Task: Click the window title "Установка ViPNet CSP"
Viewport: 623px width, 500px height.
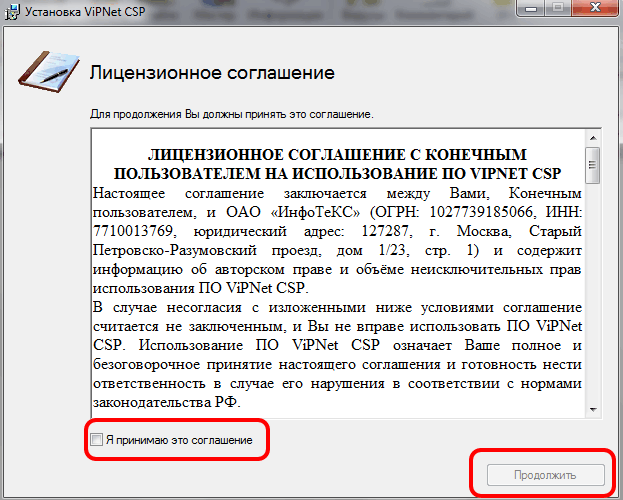Action: (x=85, y=12)
